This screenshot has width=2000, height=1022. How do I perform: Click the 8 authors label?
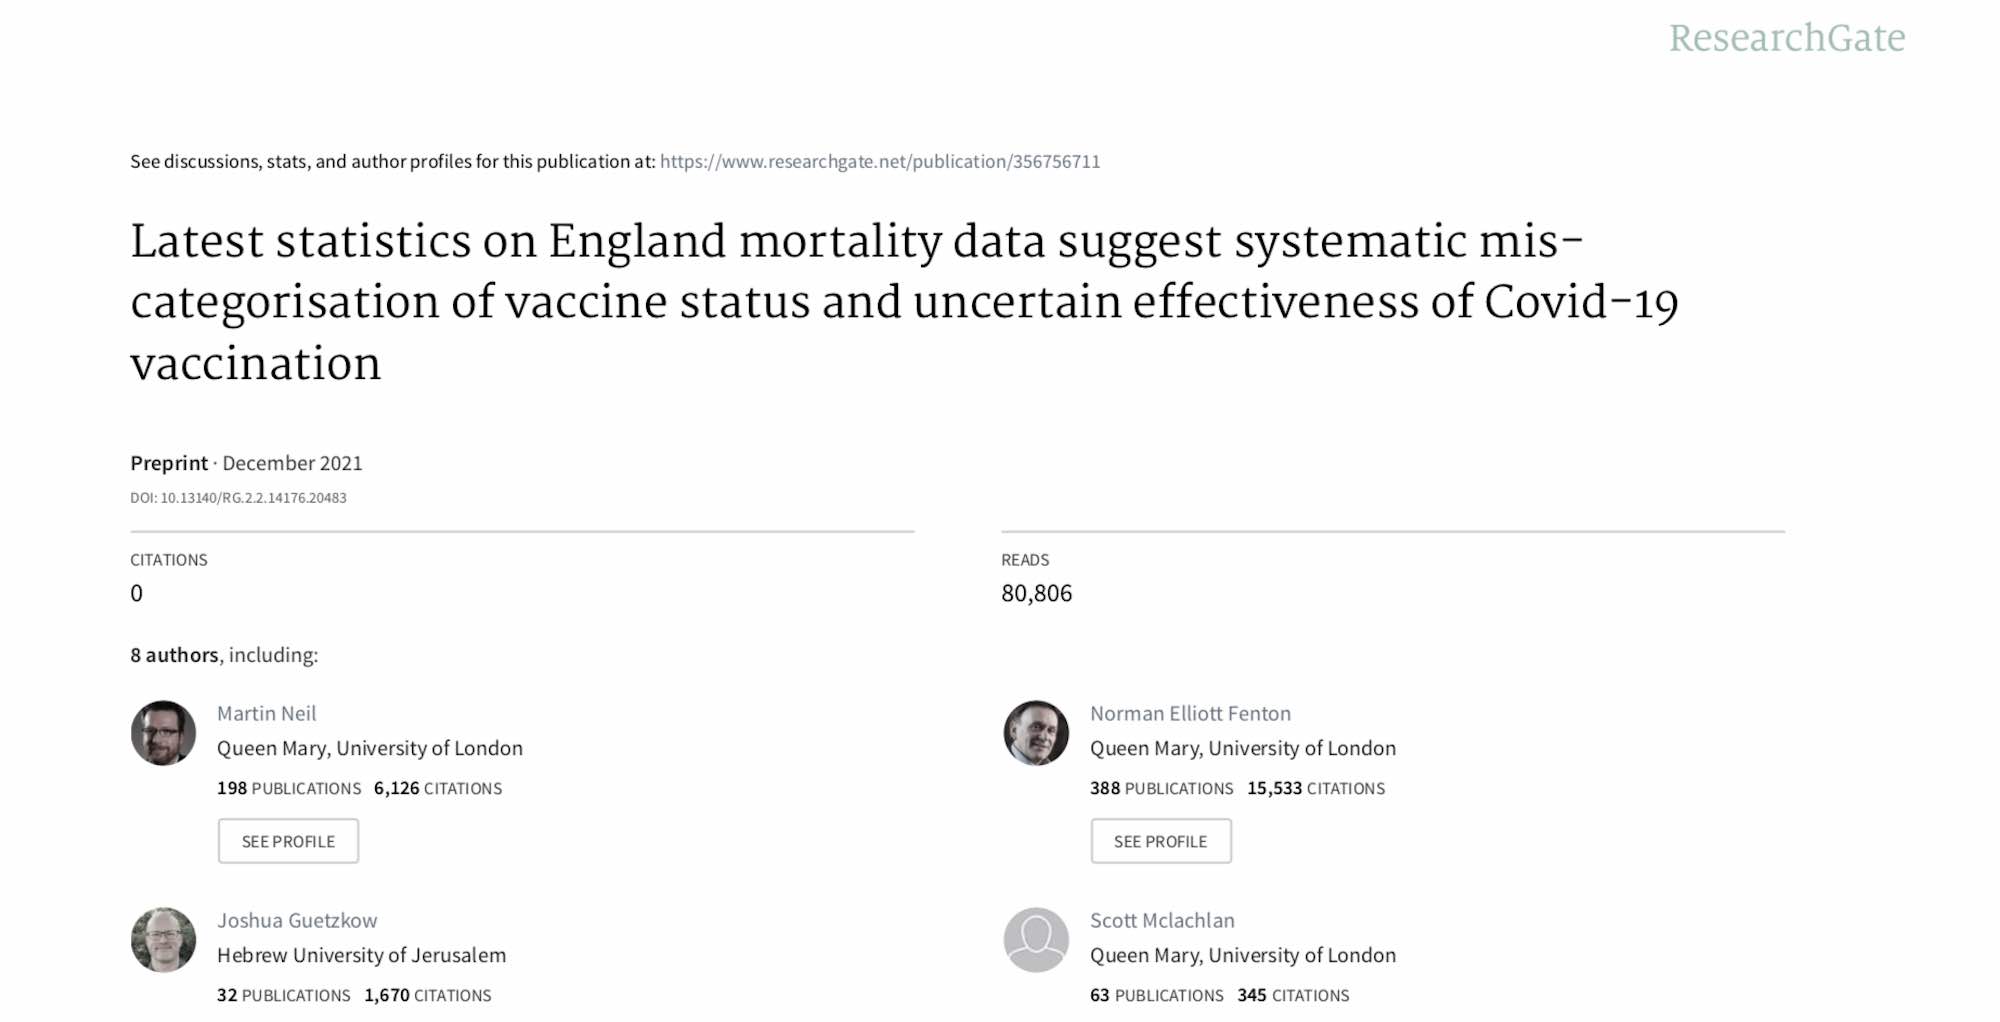174,655
